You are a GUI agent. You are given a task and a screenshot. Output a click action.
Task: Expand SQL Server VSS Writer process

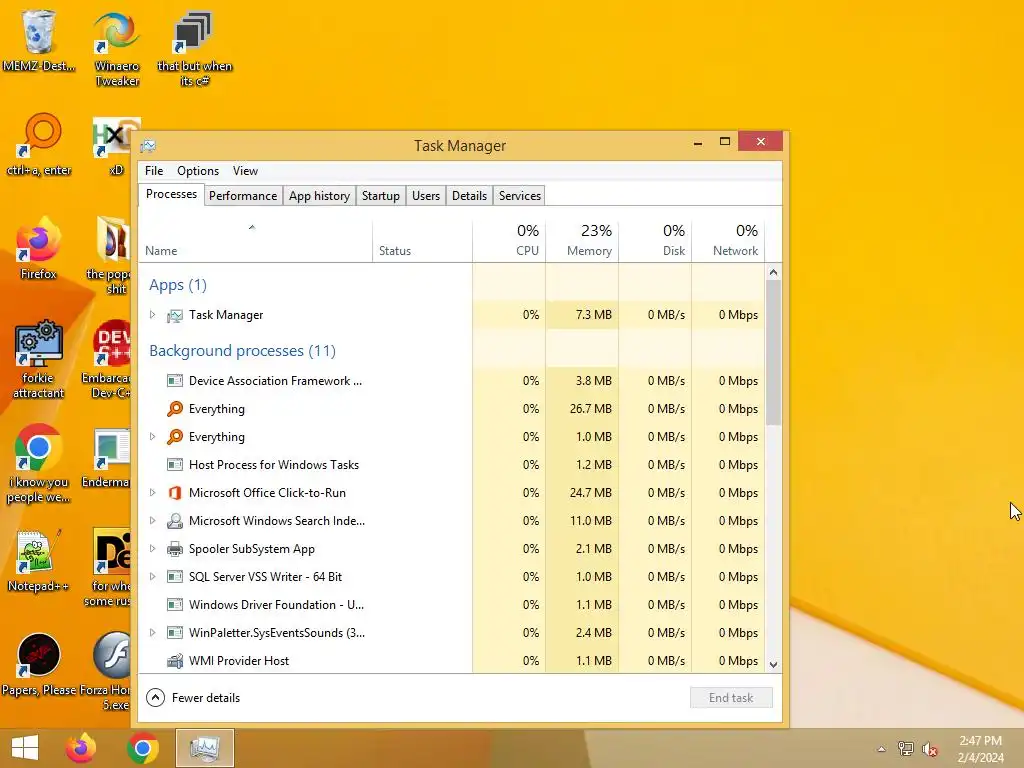coord(152,577)
